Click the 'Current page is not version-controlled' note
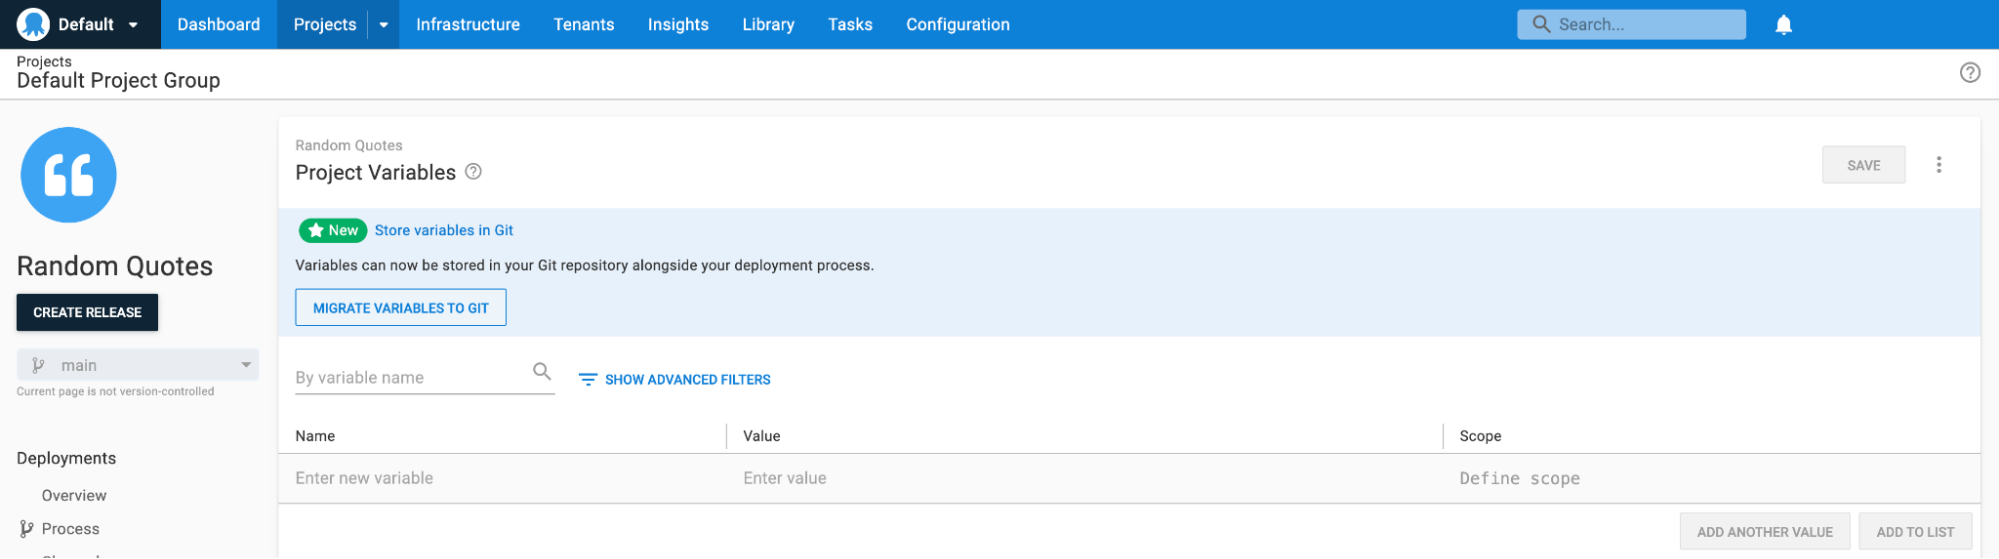Screen dimensions: 1999x559 coord(115,392)
